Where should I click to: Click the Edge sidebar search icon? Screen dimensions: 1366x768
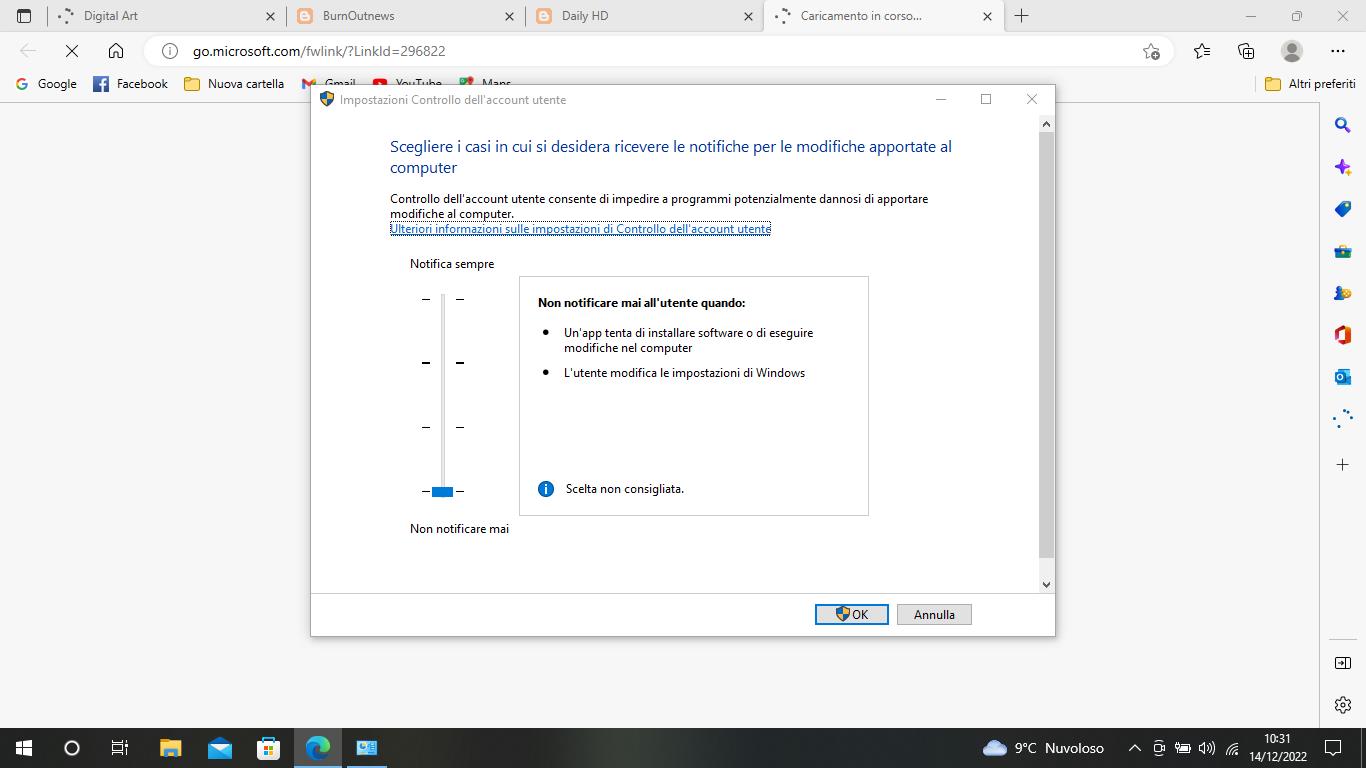[1342, 125]
